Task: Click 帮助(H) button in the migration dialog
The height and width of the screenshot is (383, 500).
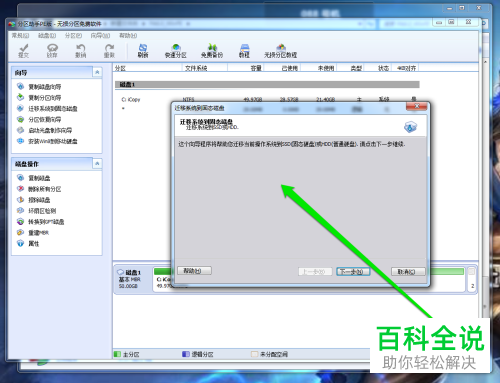Action: tap(194, 271)
